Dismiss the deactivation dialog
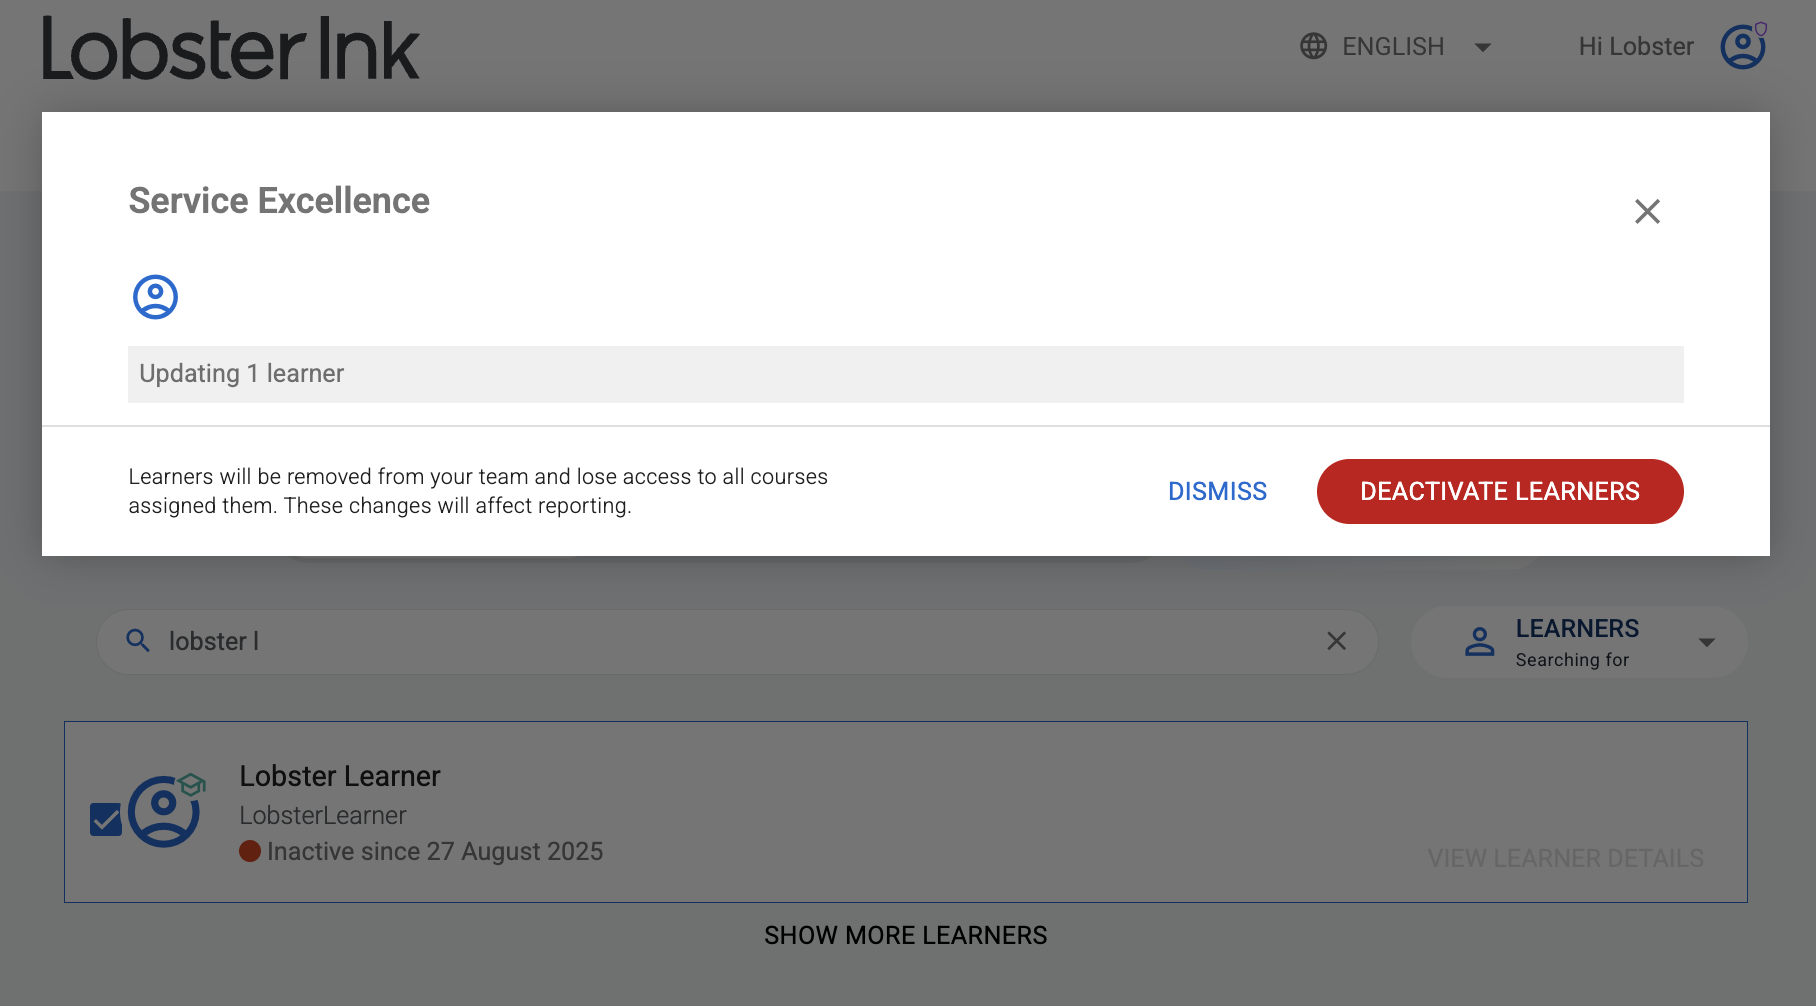1816x1006 pixels. point(1217,491)
